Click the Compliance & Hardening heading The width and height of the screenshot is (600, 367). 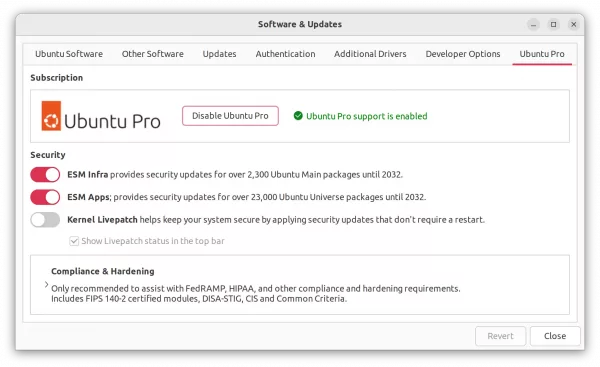(x=103, y=271)
